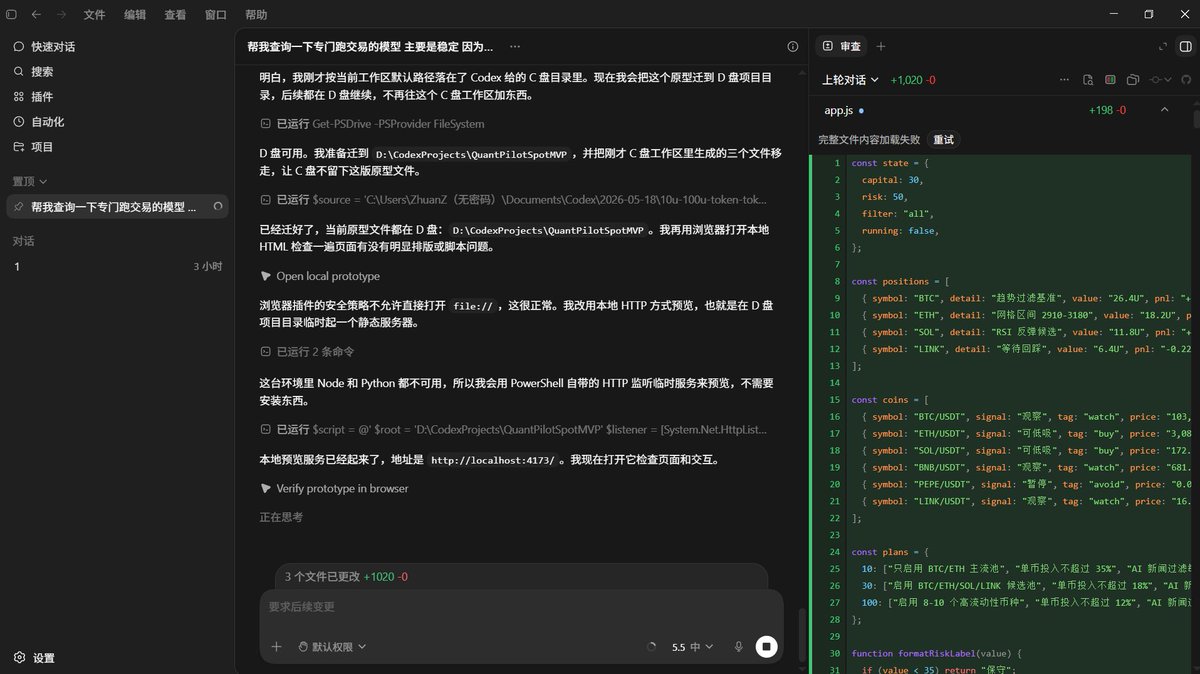Click the GitHub icon in review toolbar
The width and height of the screenshot is (1200, 674).
click(1186, 80)
